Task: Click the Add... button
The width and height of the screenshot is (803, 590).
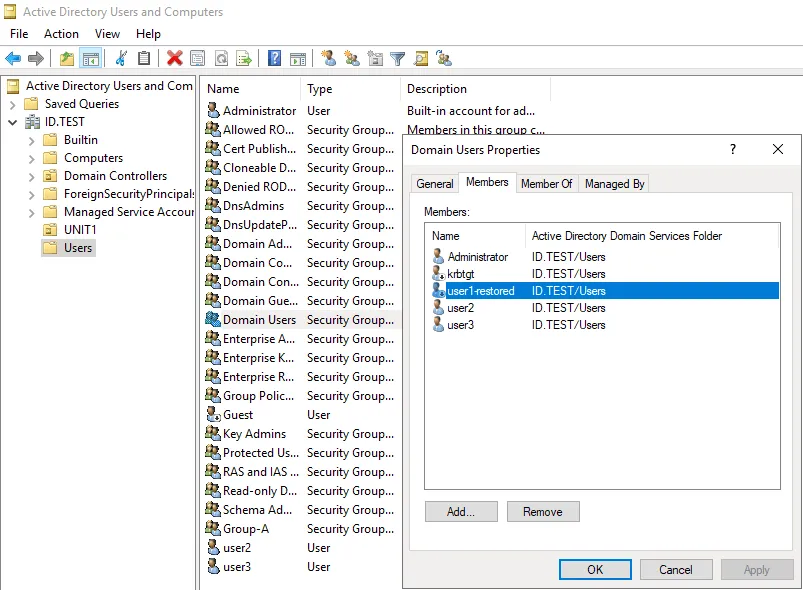Action: (460, 512)
